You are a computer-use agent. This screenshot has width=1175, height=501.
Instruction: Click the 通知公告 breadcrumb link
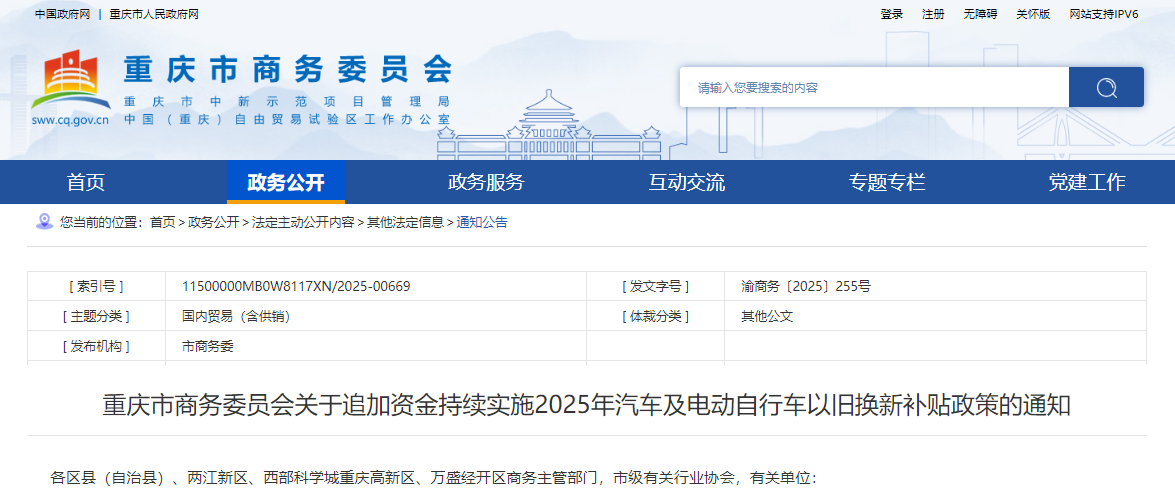pyautogui.click(x=482, y=222)
